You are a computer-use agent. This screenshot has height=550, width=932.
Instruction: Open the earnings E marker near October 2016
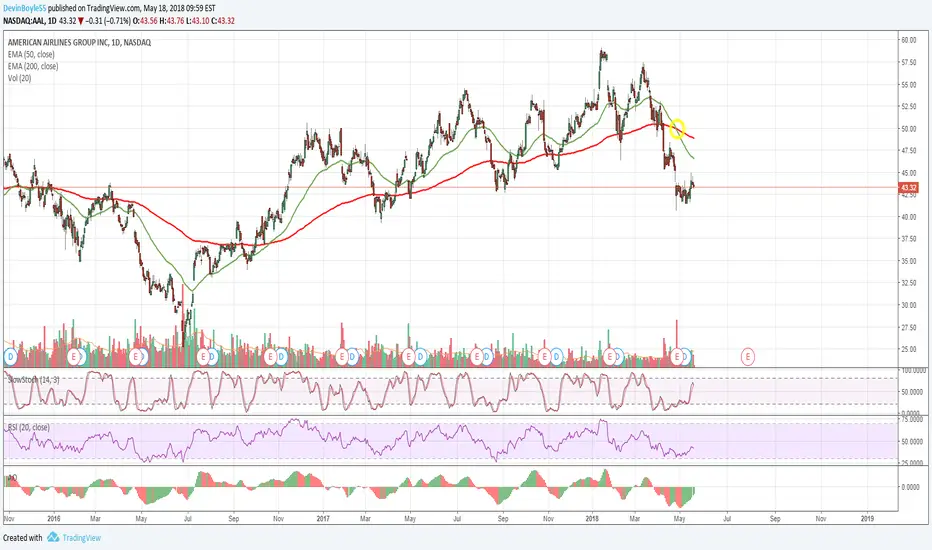270,357
